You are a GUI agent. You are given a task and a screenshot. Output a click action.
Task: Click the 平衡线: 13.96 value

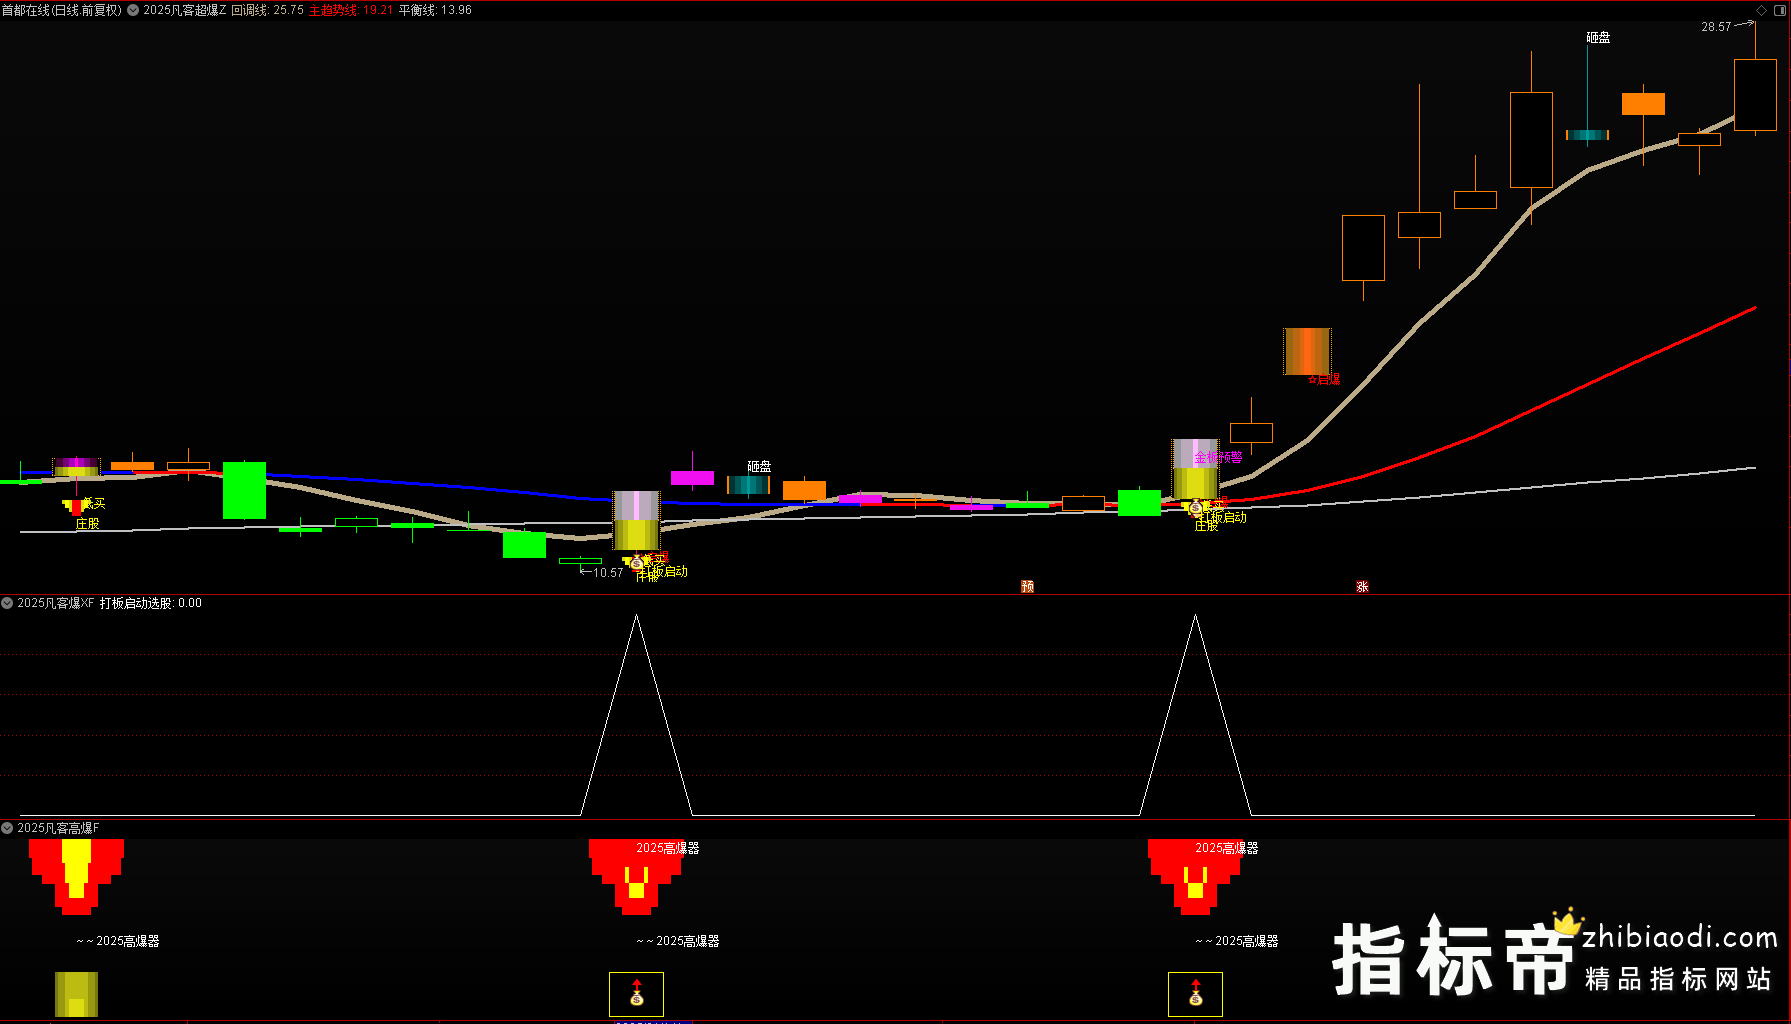(435, 10)
